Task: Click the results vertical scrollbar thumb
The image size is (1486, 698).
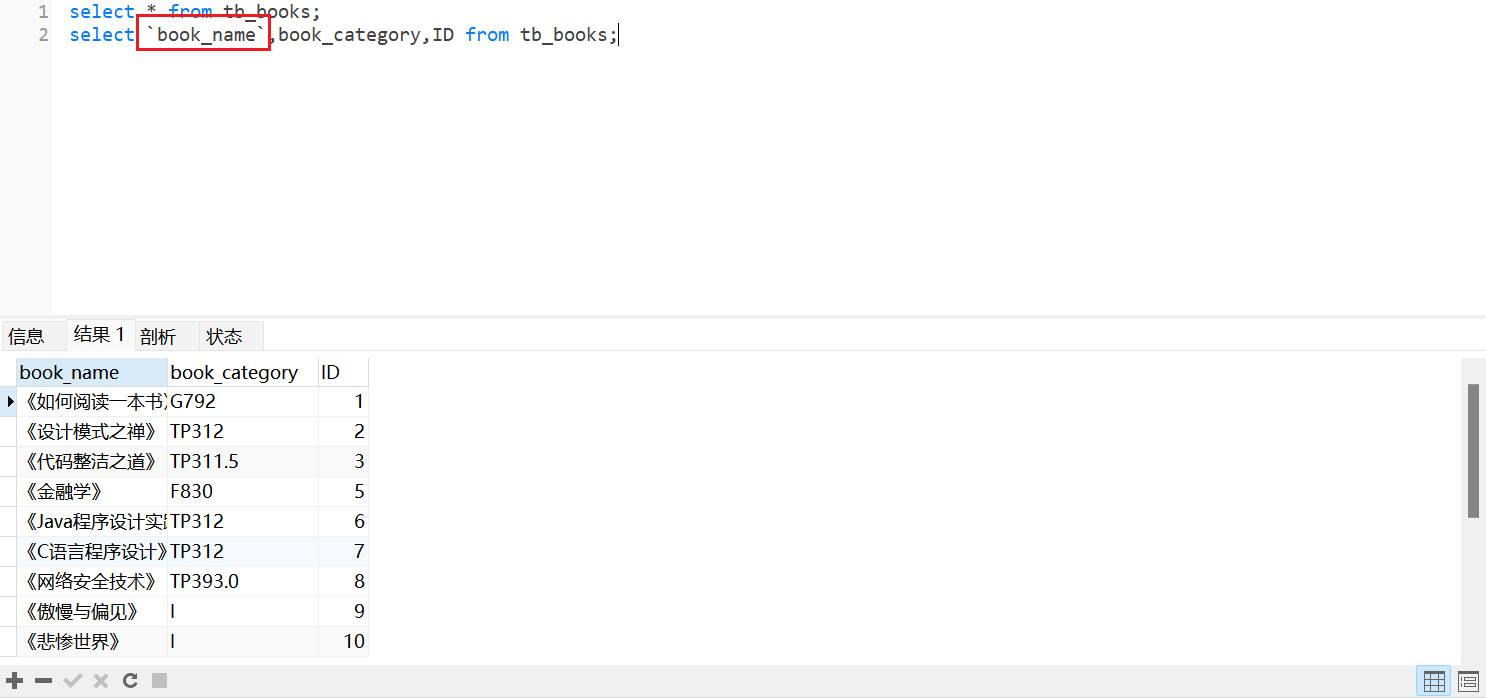Action: (x=1473, y=450)
